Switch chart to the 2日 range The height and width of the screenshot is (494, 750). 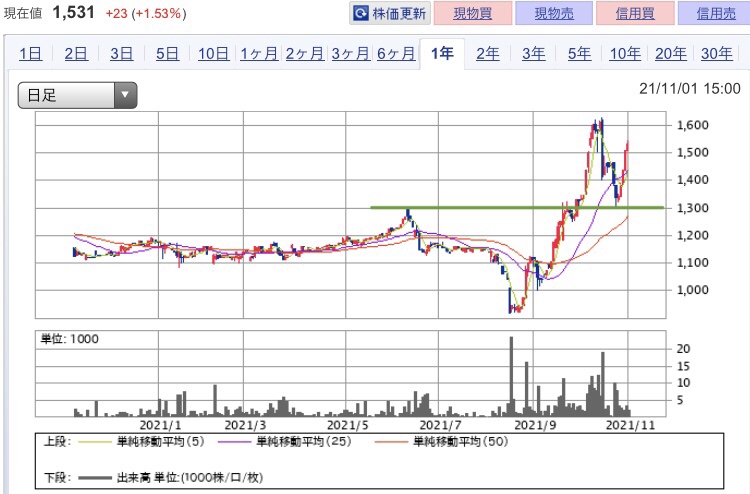tap(76, 54)
